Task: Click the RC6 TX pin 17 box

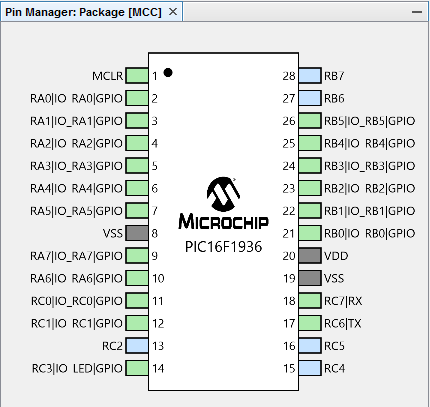Action: 310,323
